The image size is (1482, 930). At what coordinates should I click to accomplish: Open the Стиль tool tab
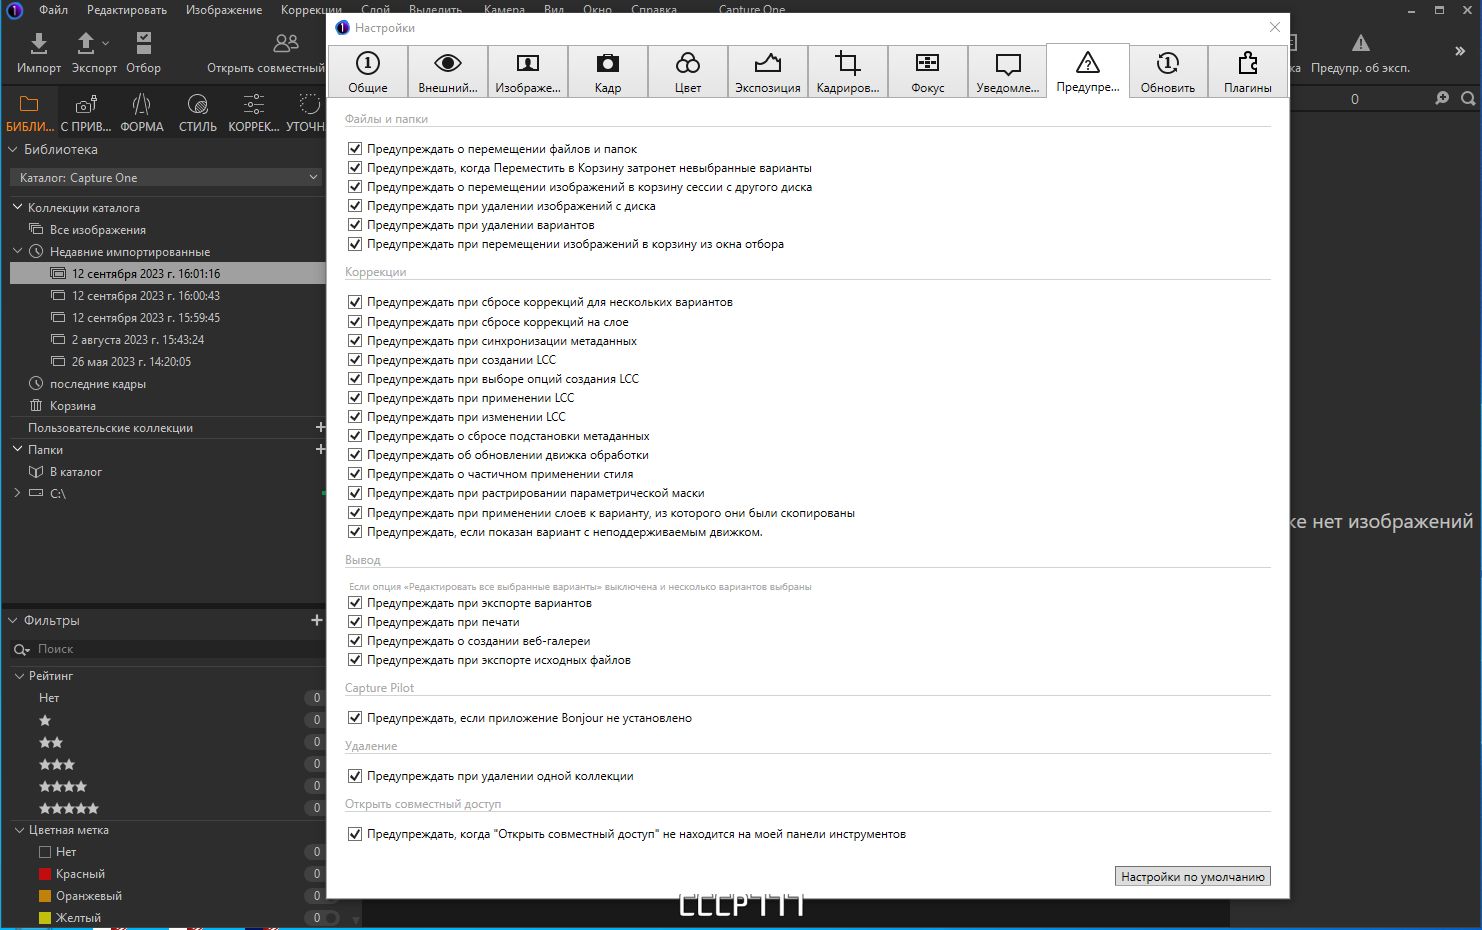[198, 111]
